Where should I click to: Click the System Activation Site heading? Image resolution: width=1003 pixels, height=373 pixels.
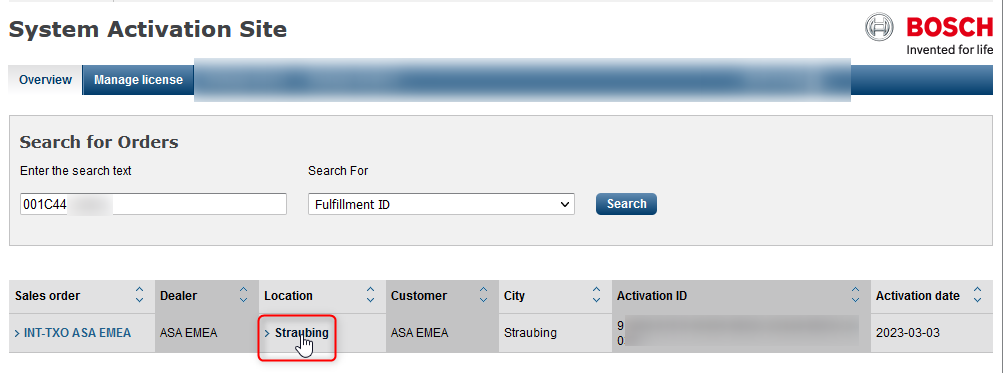pos(148,29)
